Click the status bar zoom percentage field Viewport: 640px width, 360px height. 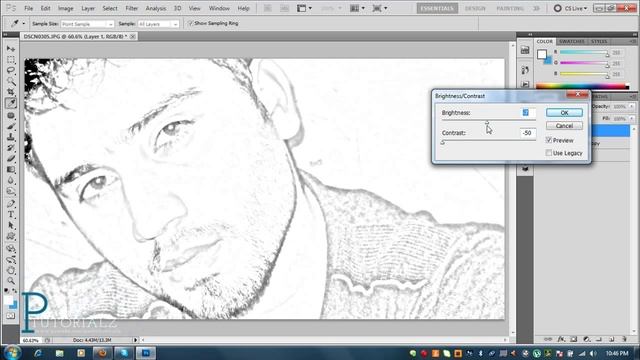31,340
